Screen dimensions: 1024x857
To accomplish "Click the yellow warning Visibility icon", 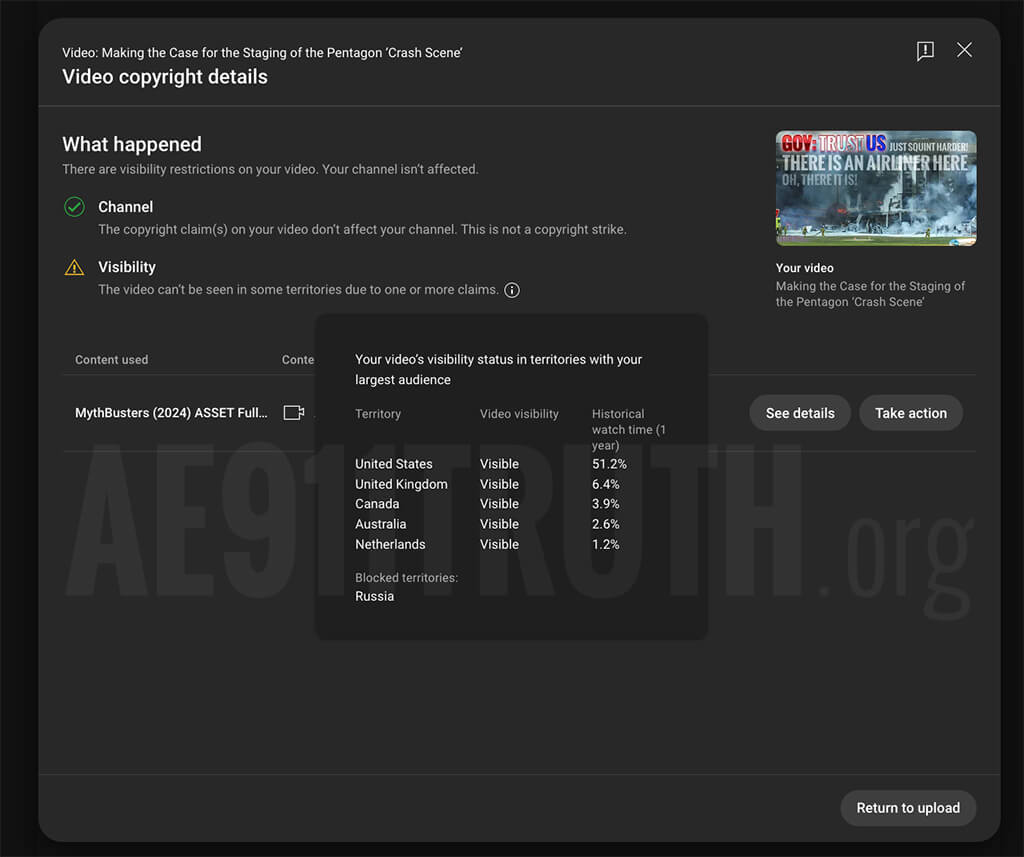I will coord(74,267).
